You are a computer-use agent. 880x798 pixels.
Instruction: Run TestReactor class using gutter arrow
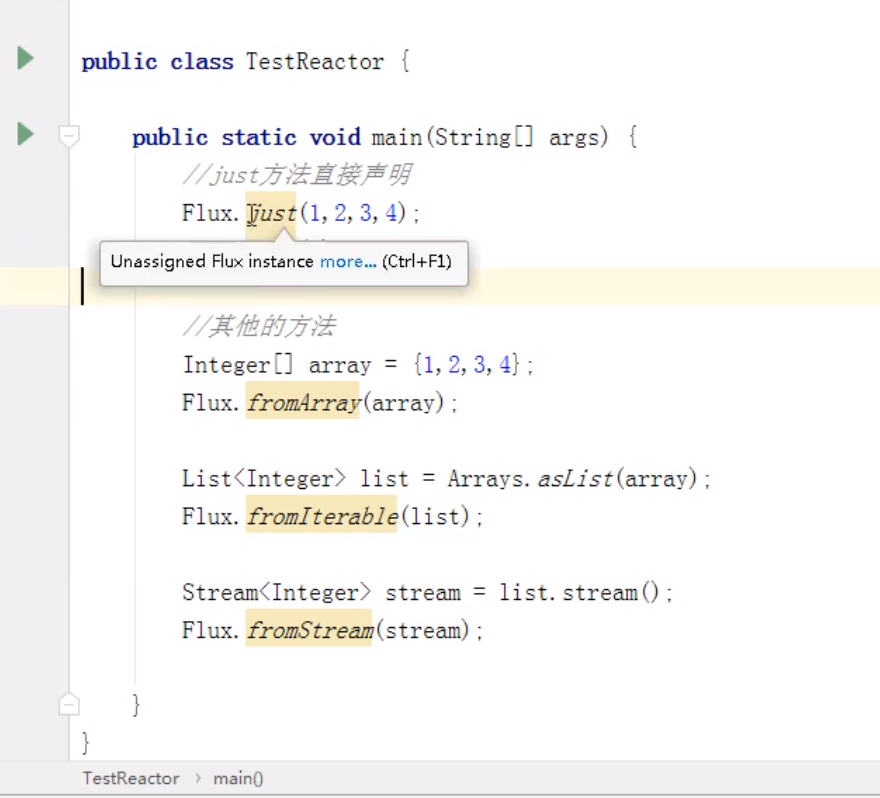click(x=26, y=58)
